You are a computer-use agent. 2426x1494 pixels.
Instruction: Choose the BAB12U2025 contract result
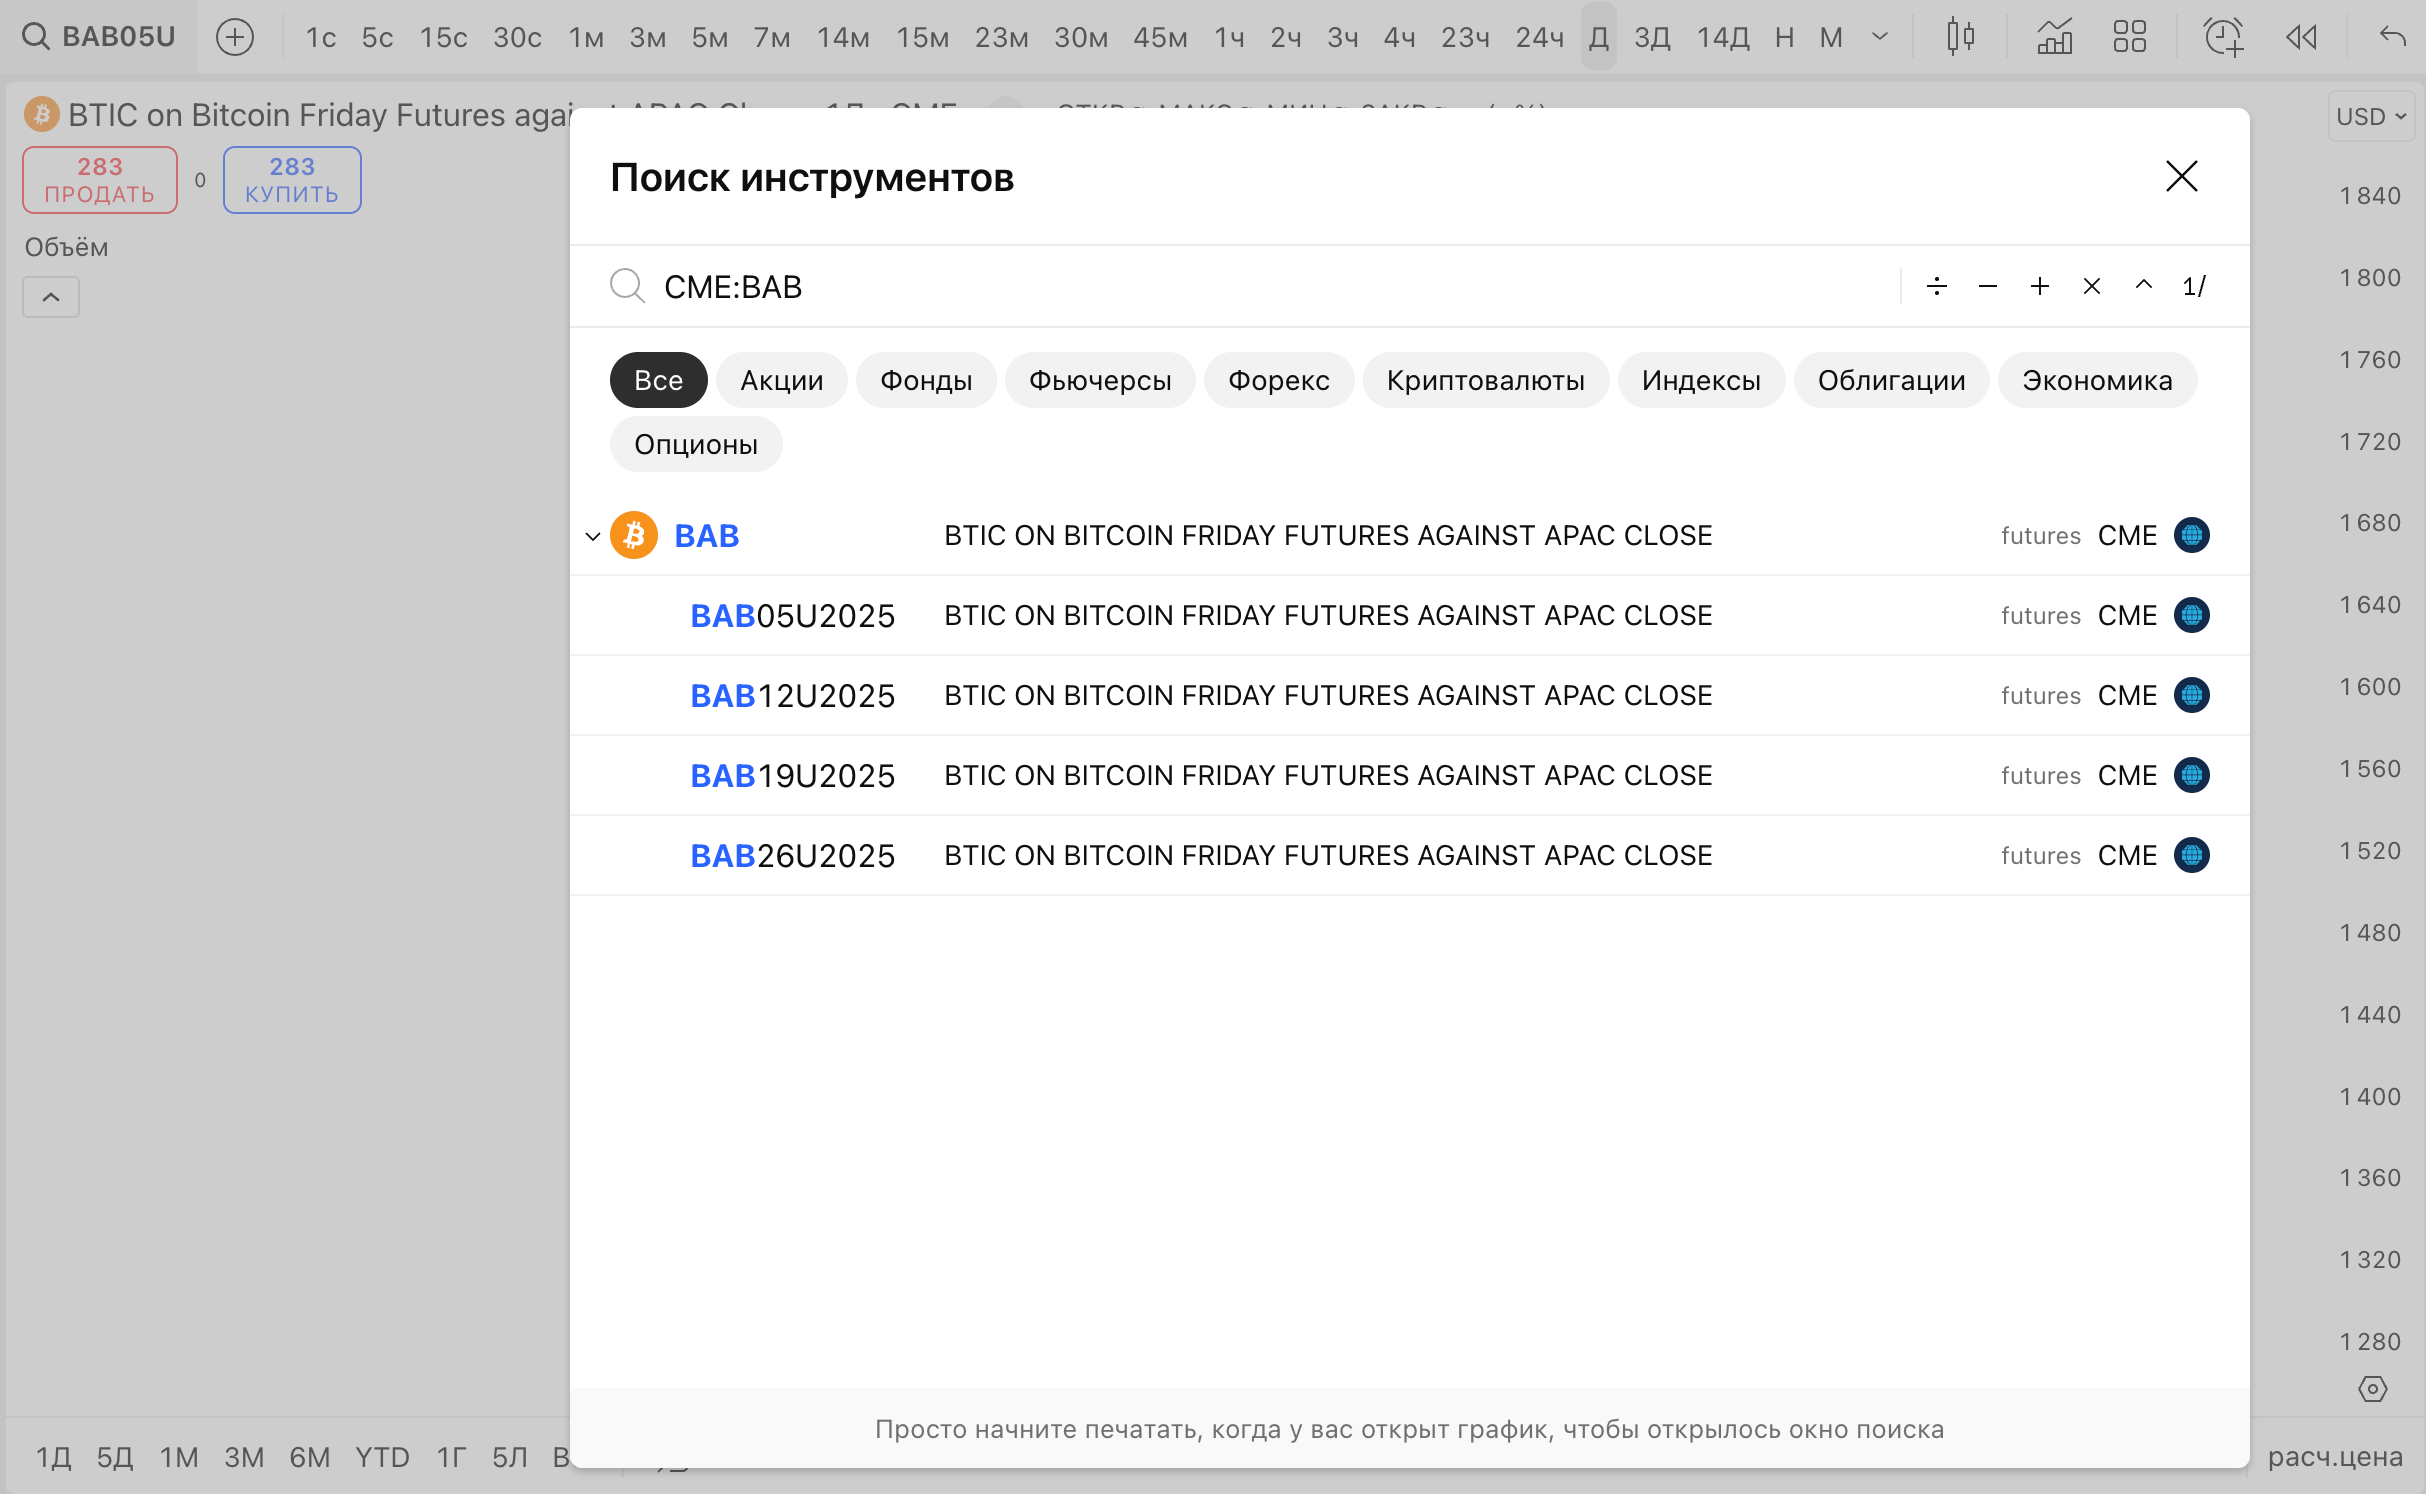792,696
